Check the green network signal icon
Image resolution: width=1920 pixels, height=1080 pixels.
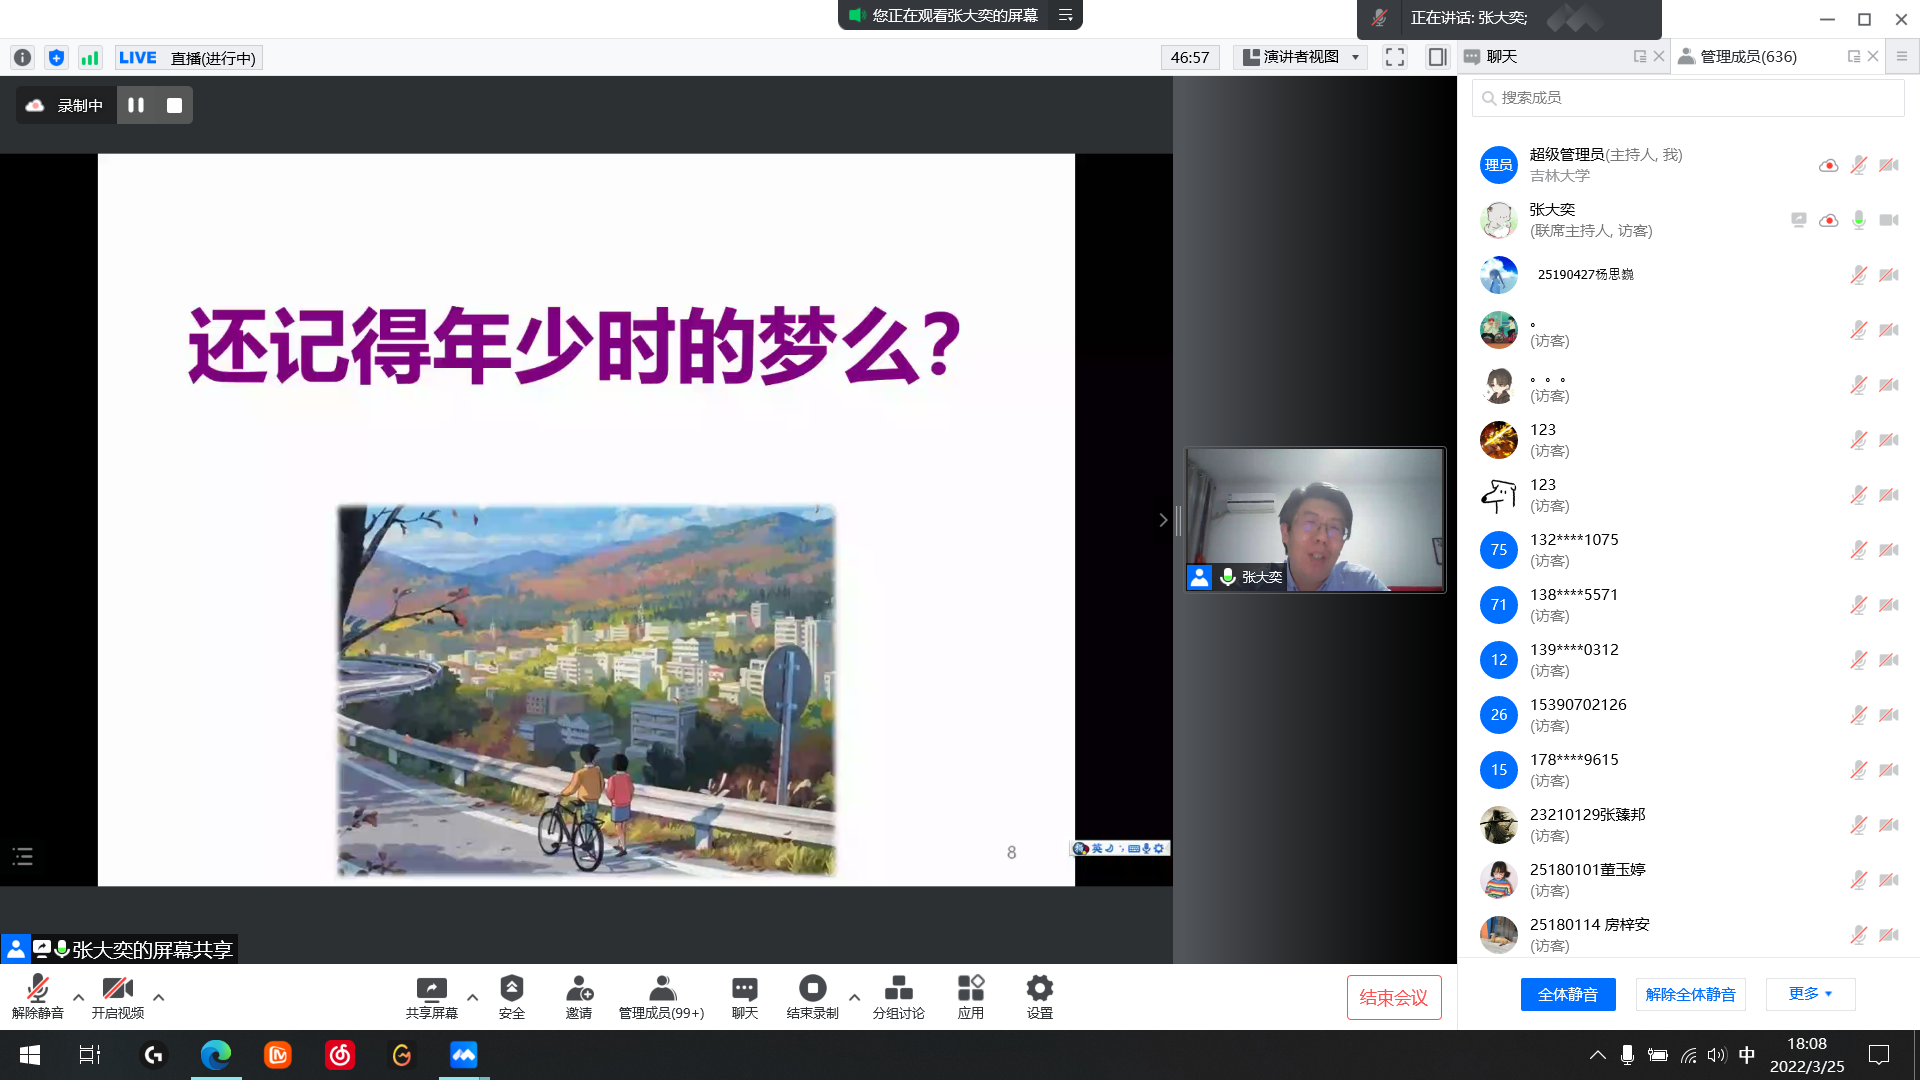click(x=90, y=58)
